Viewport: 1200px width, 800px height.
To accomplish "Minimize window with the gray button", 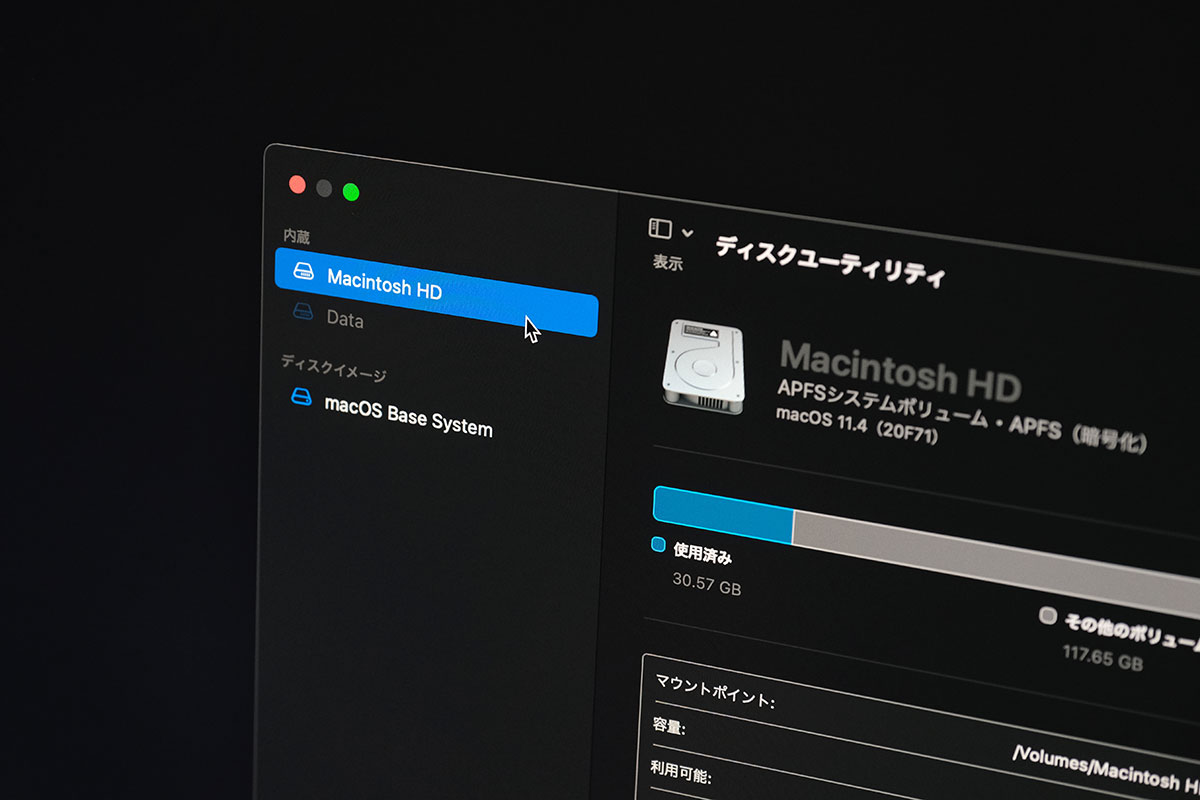I will tap(324, 188).
